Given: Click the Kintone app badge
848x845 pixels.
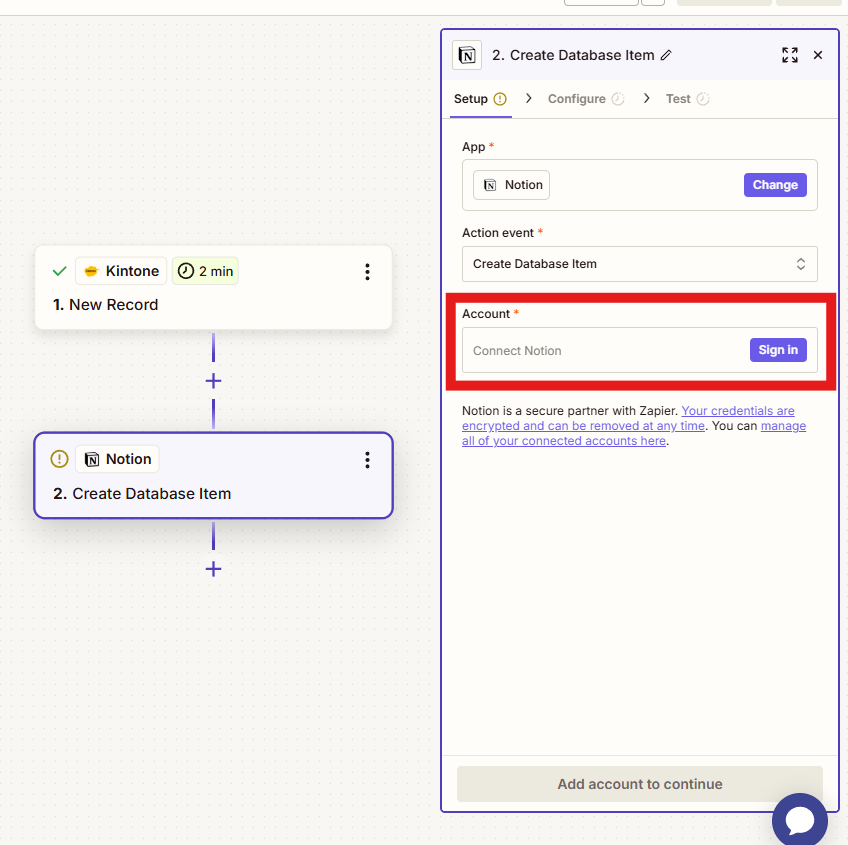Looking at the screenshot, I should [121, 271].
